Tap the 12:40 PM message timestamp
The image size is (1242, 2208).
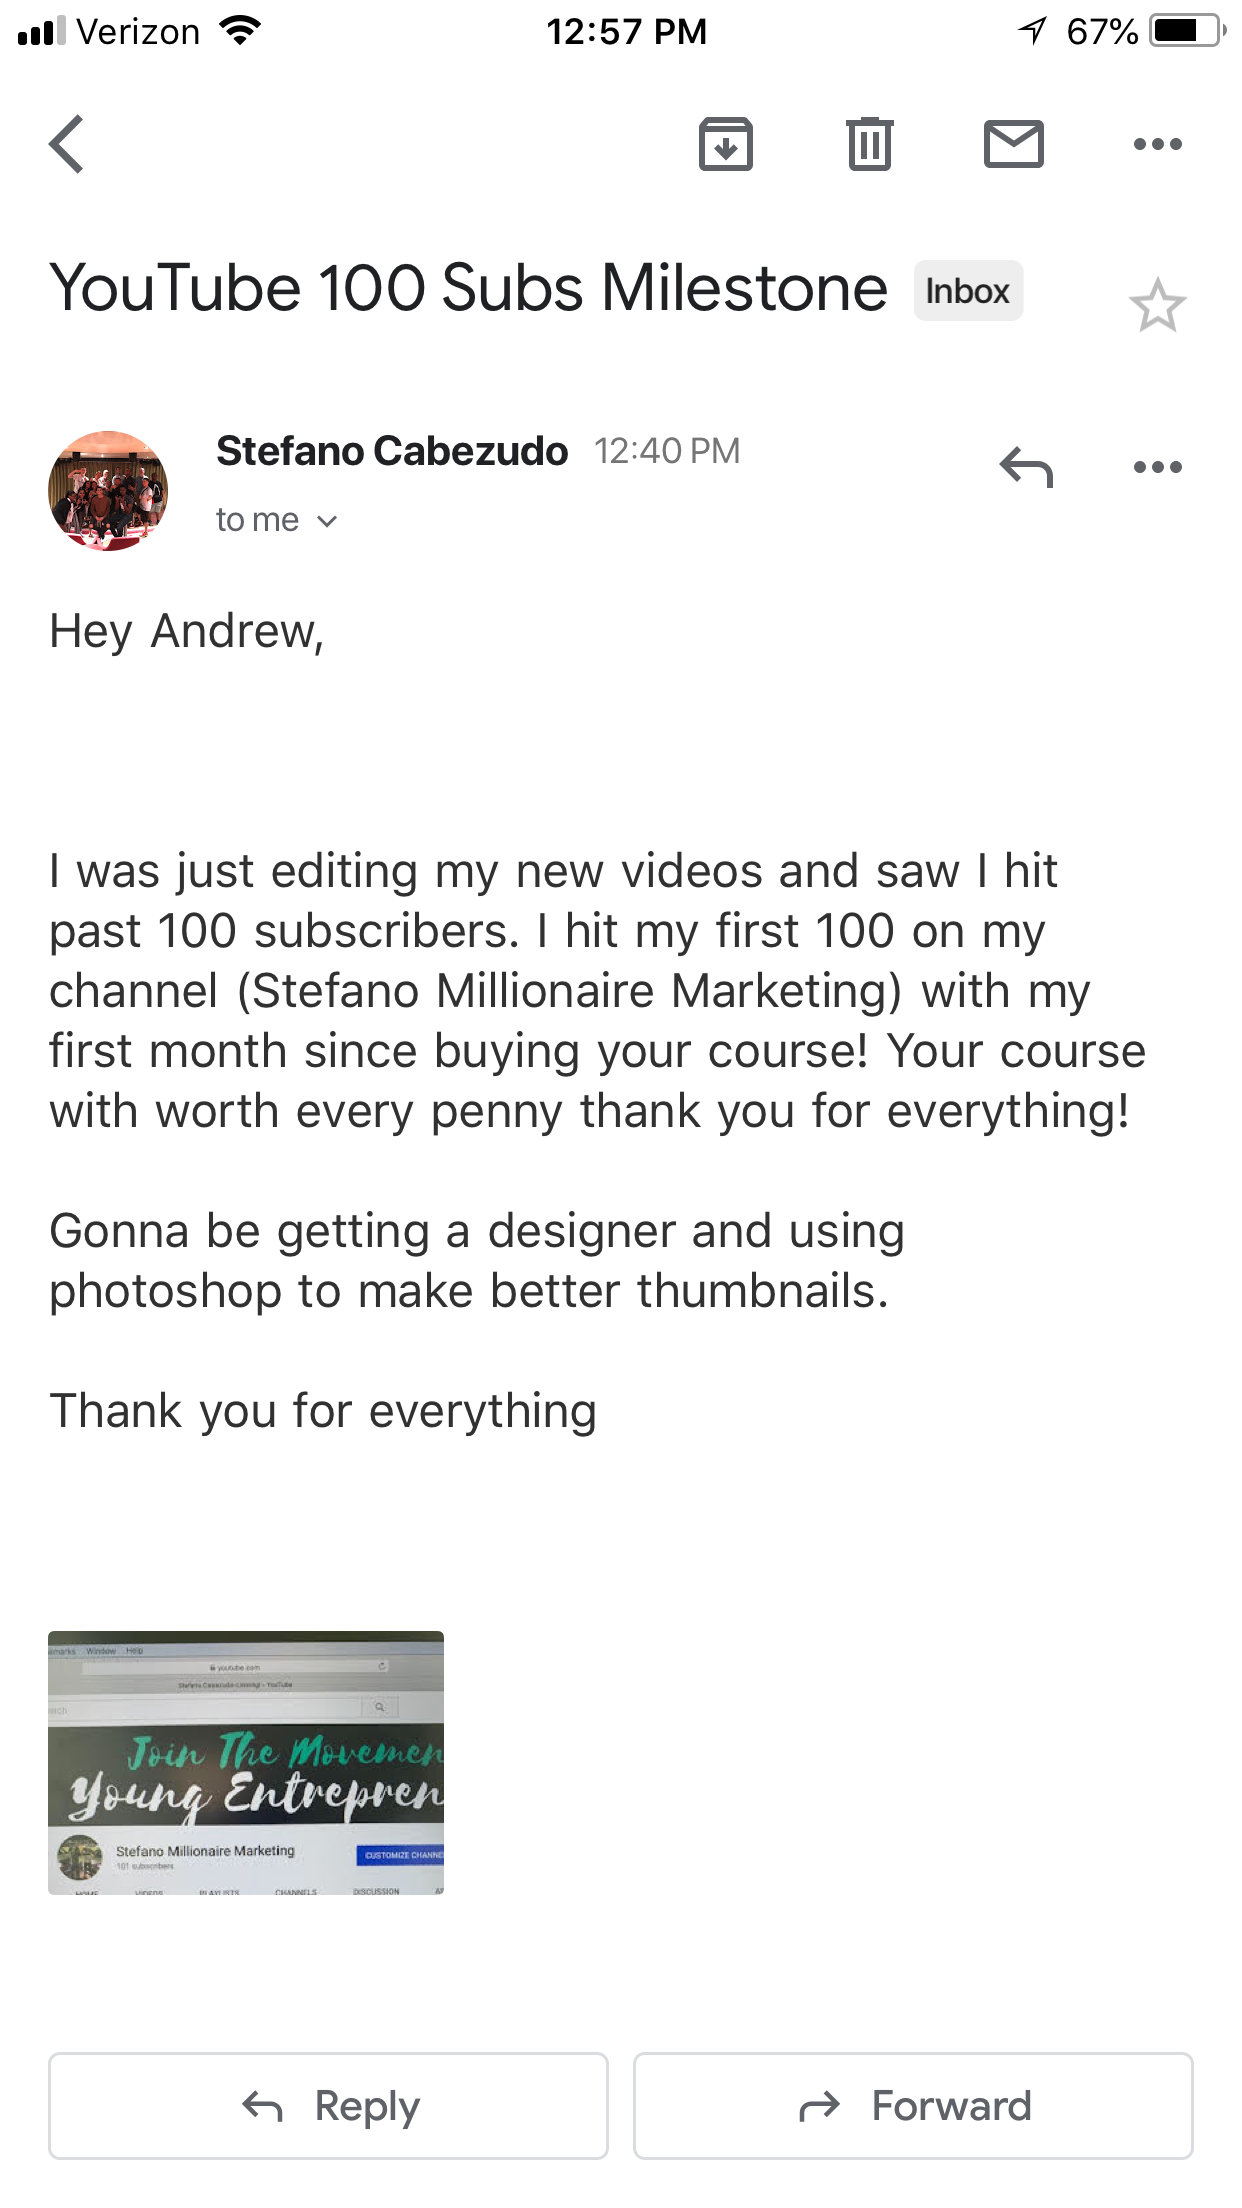pyautogui.click(x=667, y=451)
